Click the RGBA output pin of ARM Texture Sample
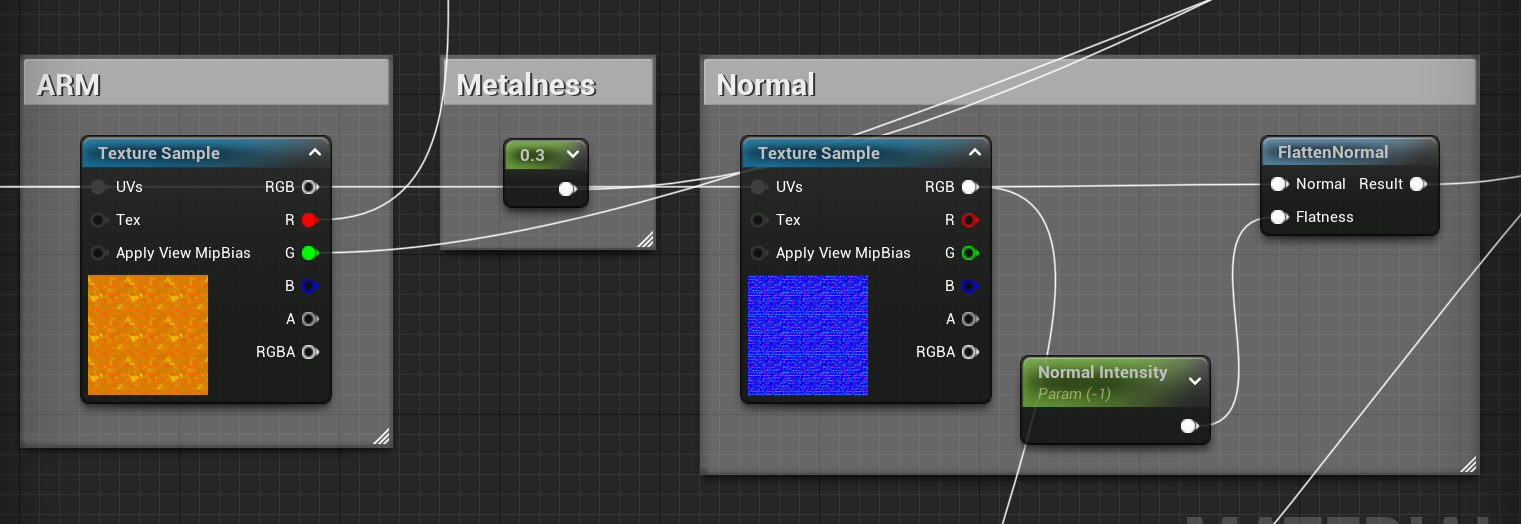 tap(309, 352)
